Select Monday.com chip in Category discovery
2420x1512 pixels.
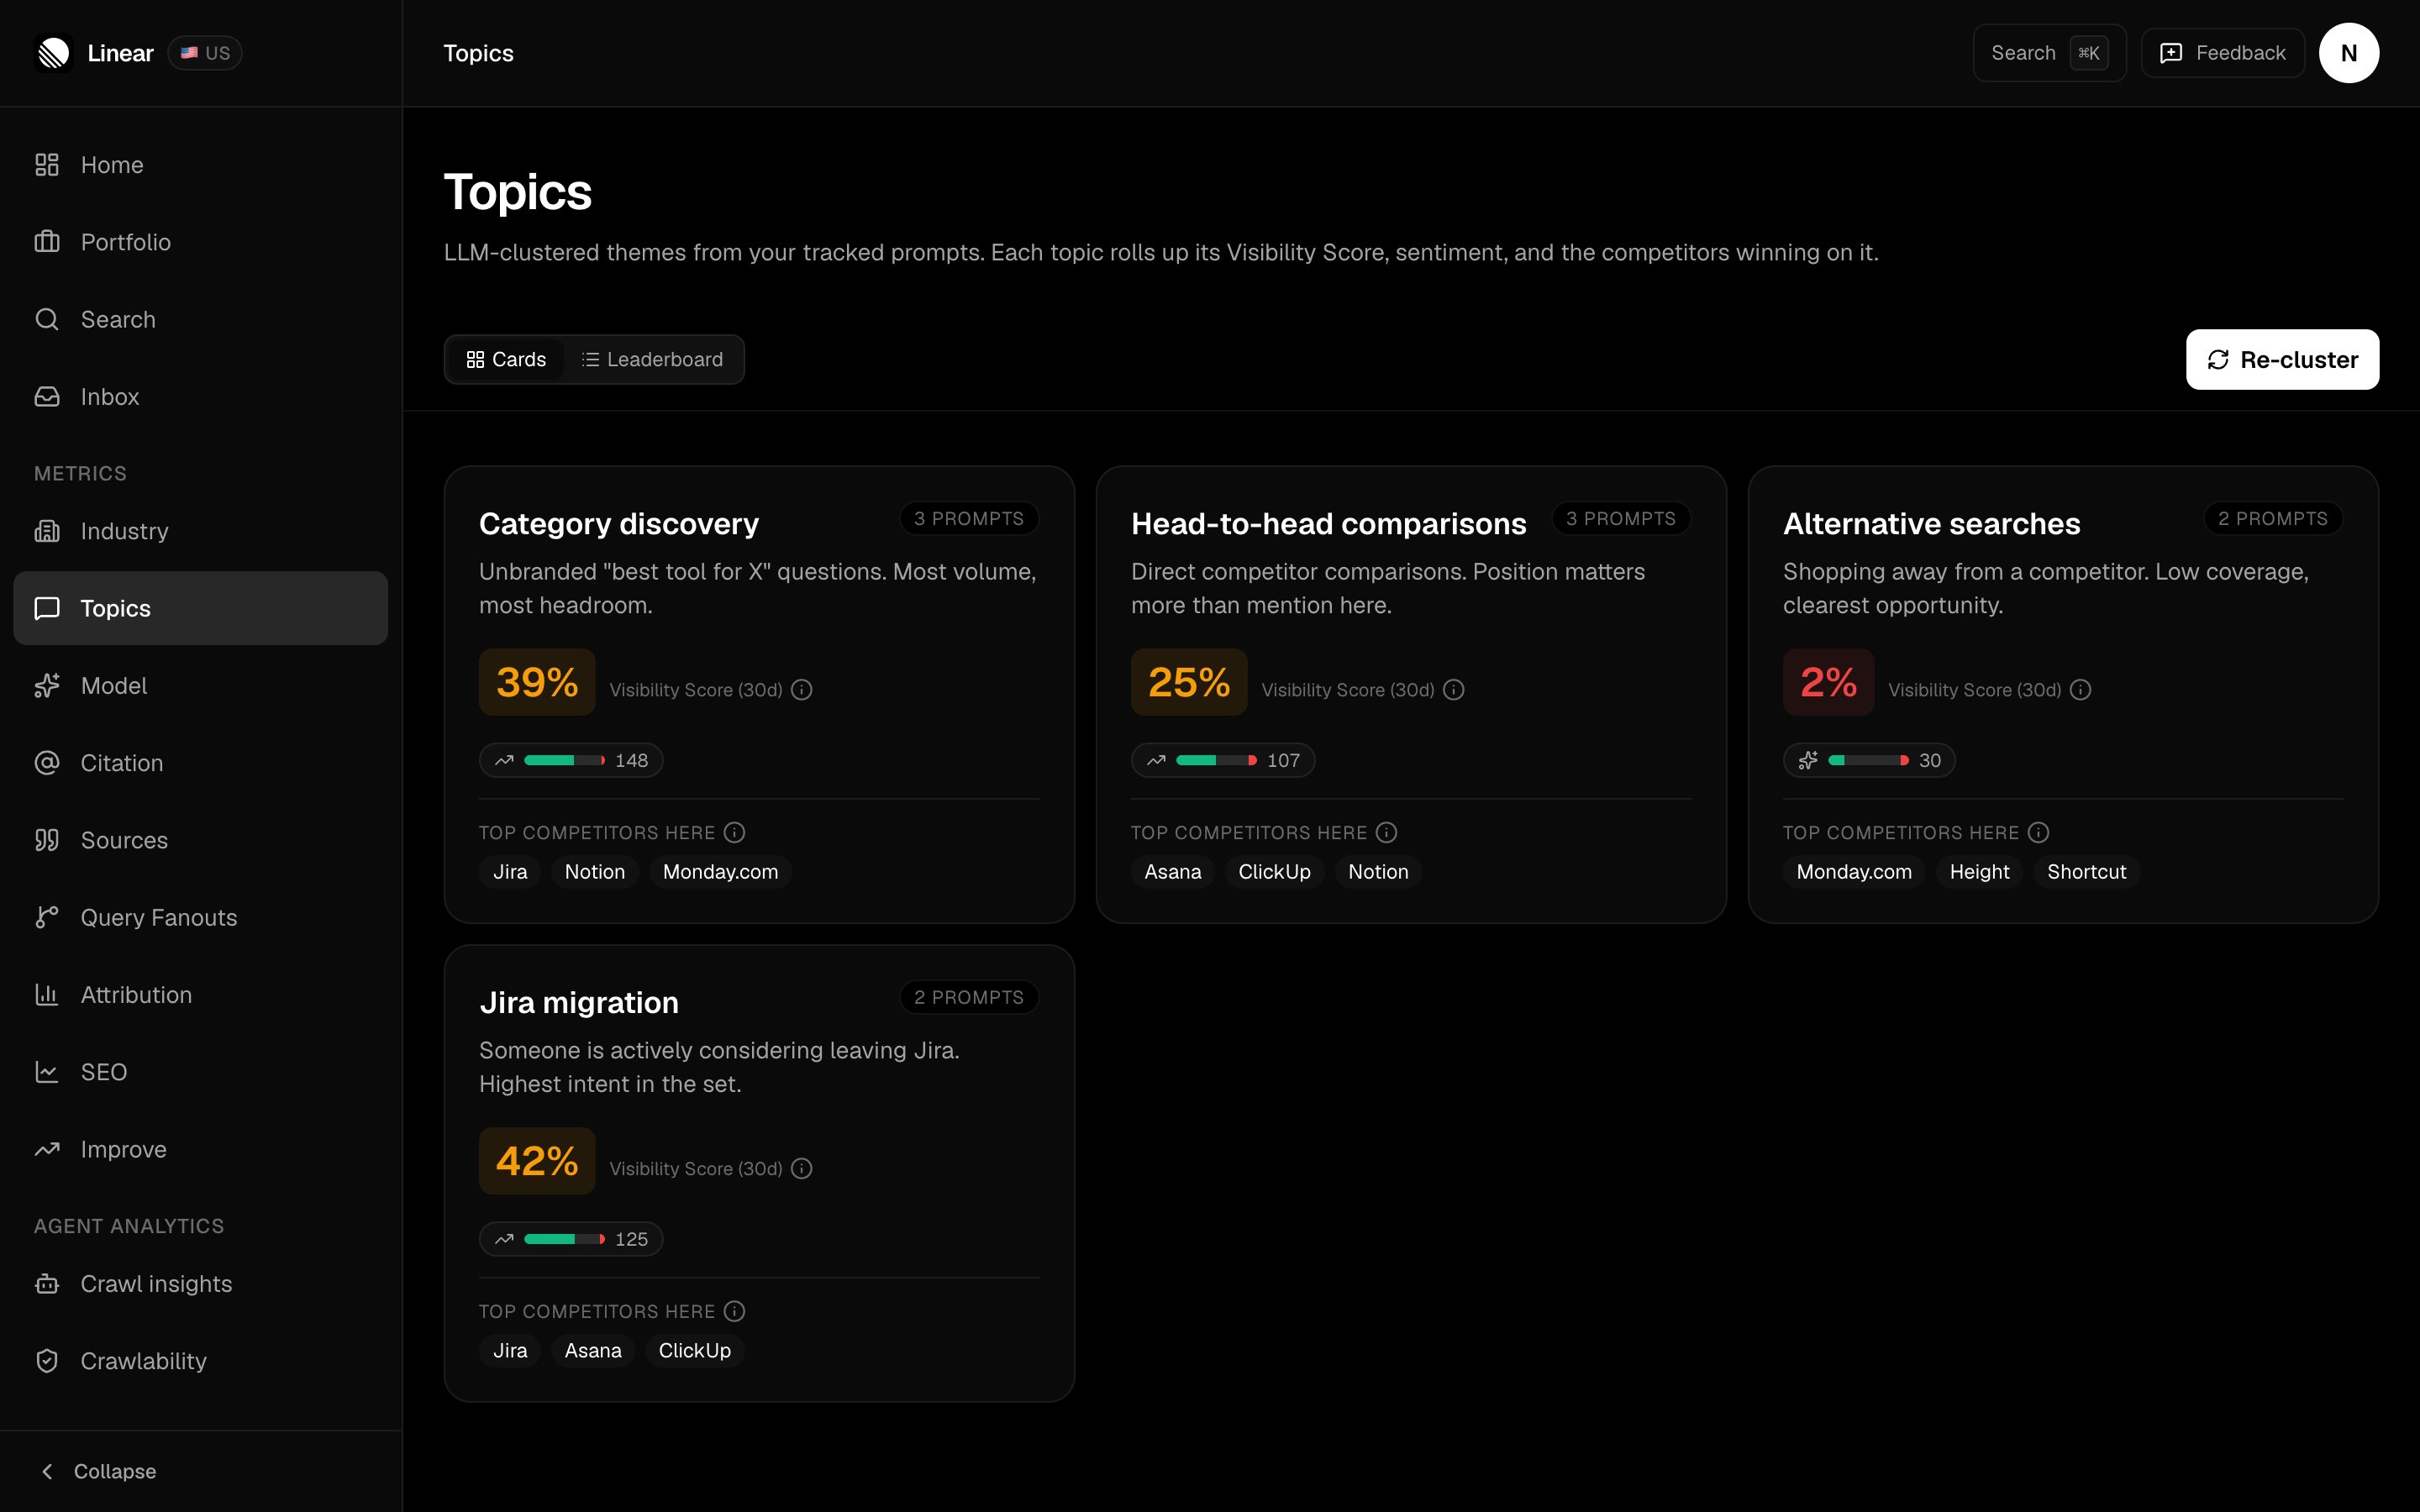pyautogui.click(x=720, y=872)
